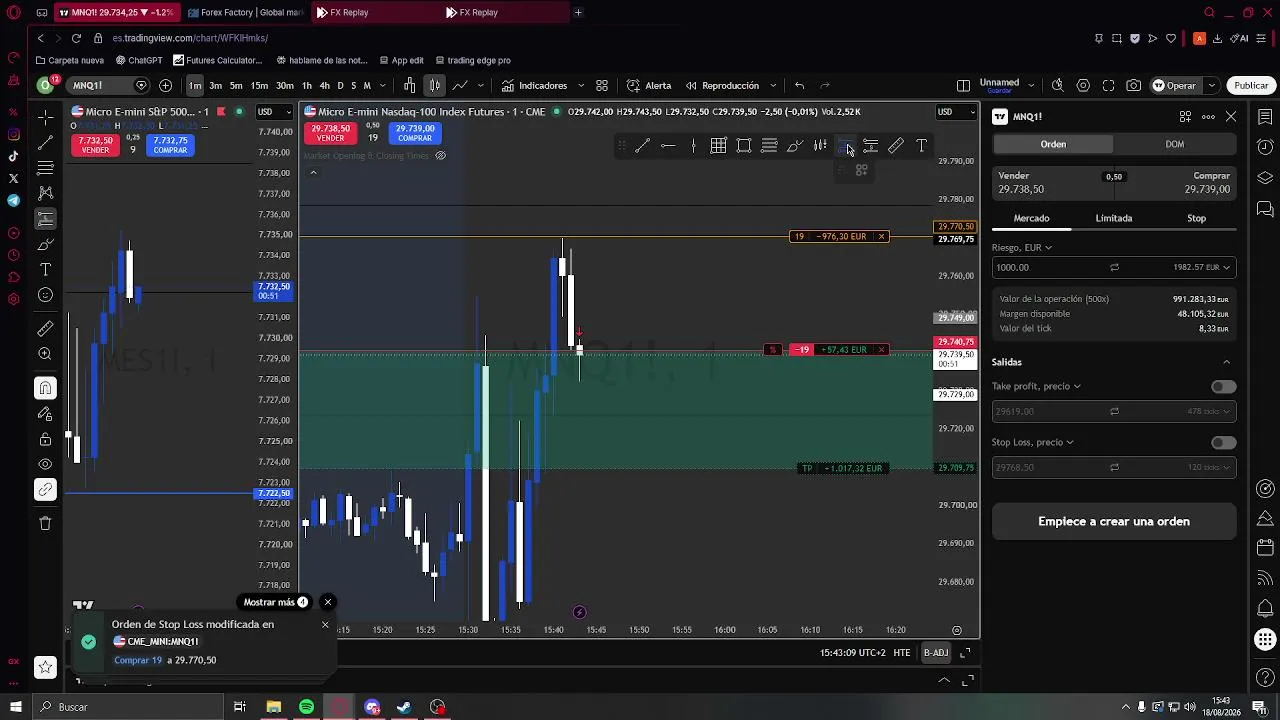
Task: Select the candles chart type icon
Action: [x=434, y=86]
